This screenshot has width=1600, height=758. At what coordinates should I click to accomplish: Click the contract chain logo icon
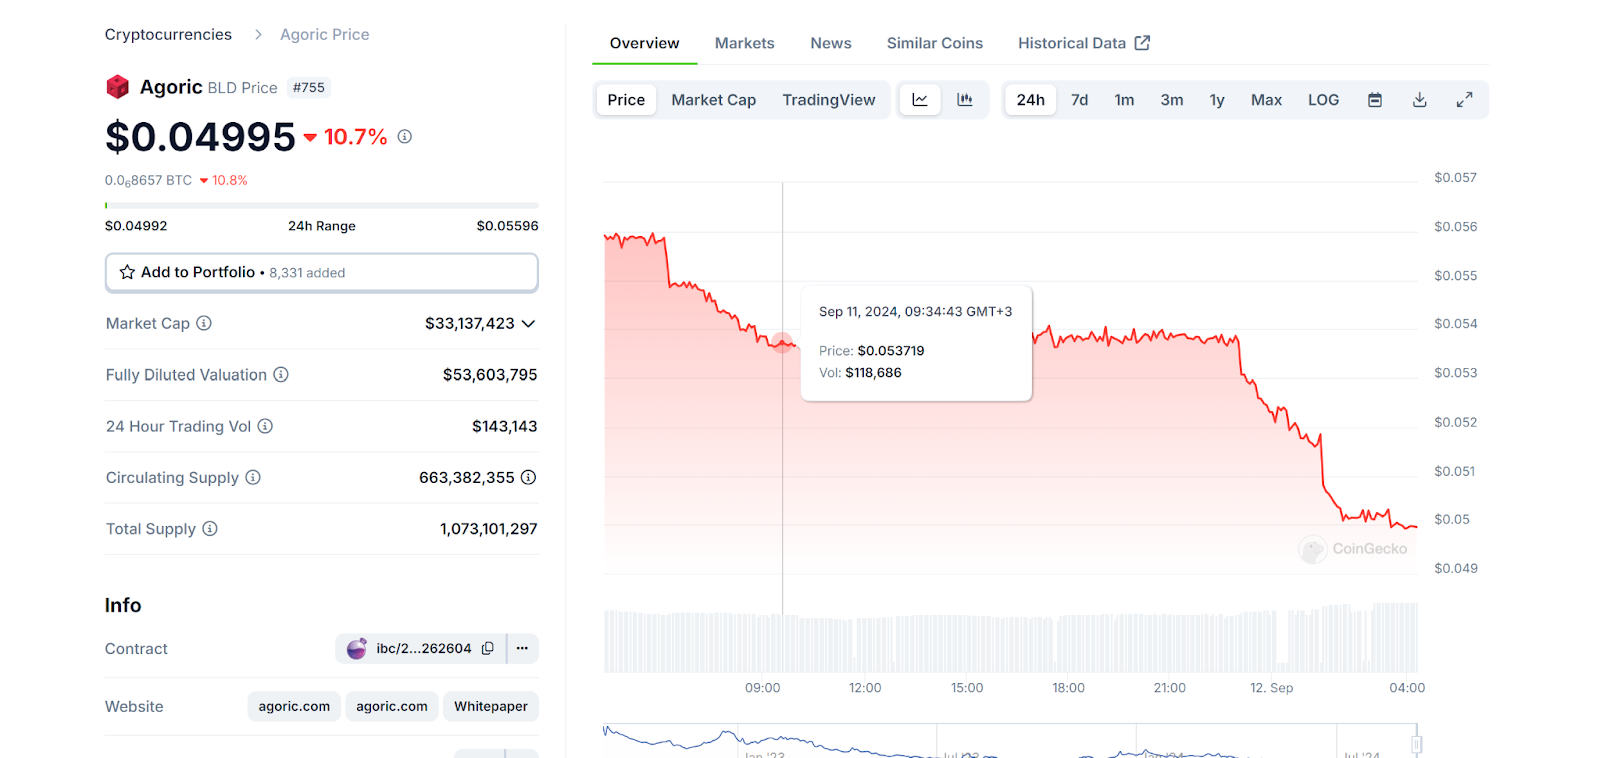point(357,649)
